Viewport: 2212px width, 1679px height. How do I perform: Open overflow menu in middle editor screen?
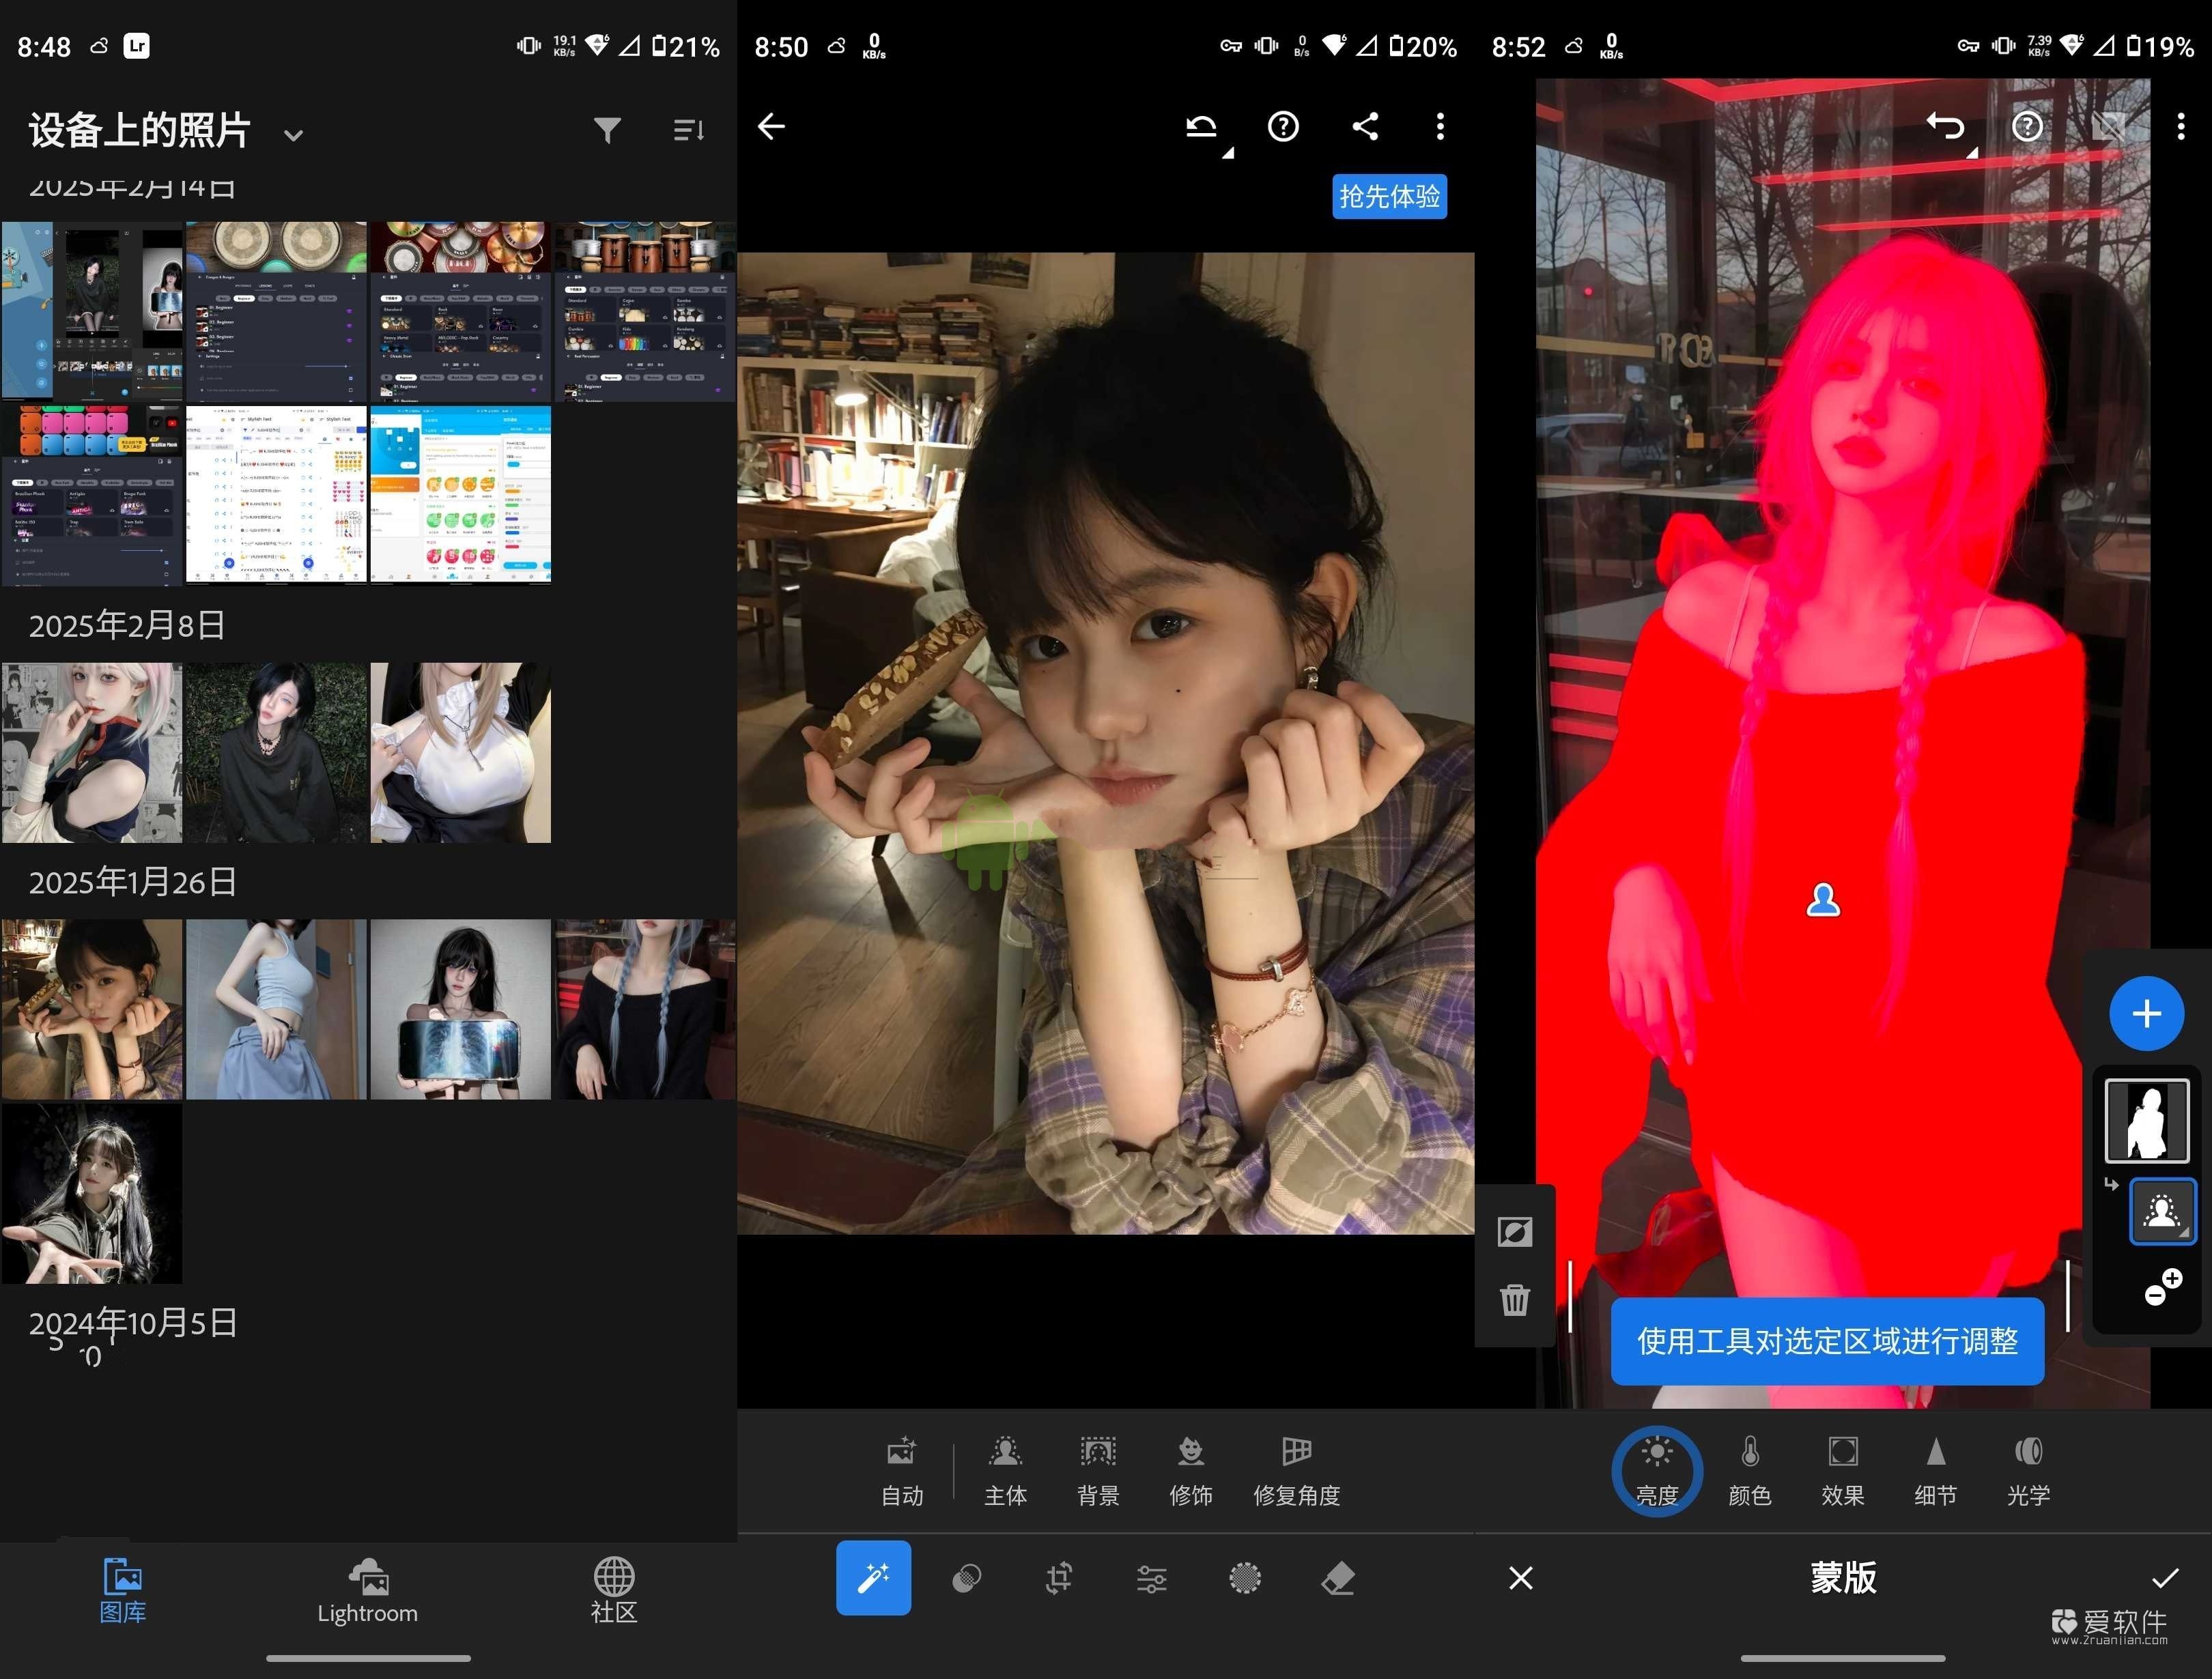click(x=1440, y=126)
